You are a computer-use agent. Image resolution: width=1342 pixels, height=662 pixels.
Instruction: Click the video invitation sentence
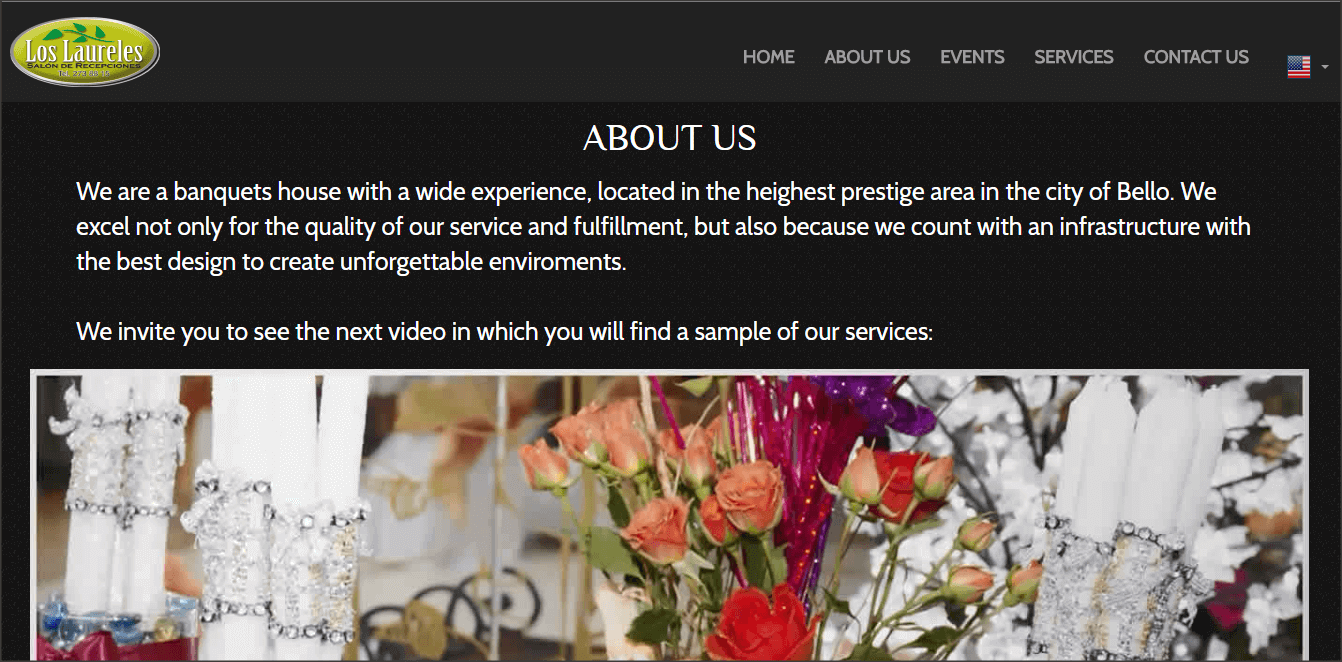[504, 331]
